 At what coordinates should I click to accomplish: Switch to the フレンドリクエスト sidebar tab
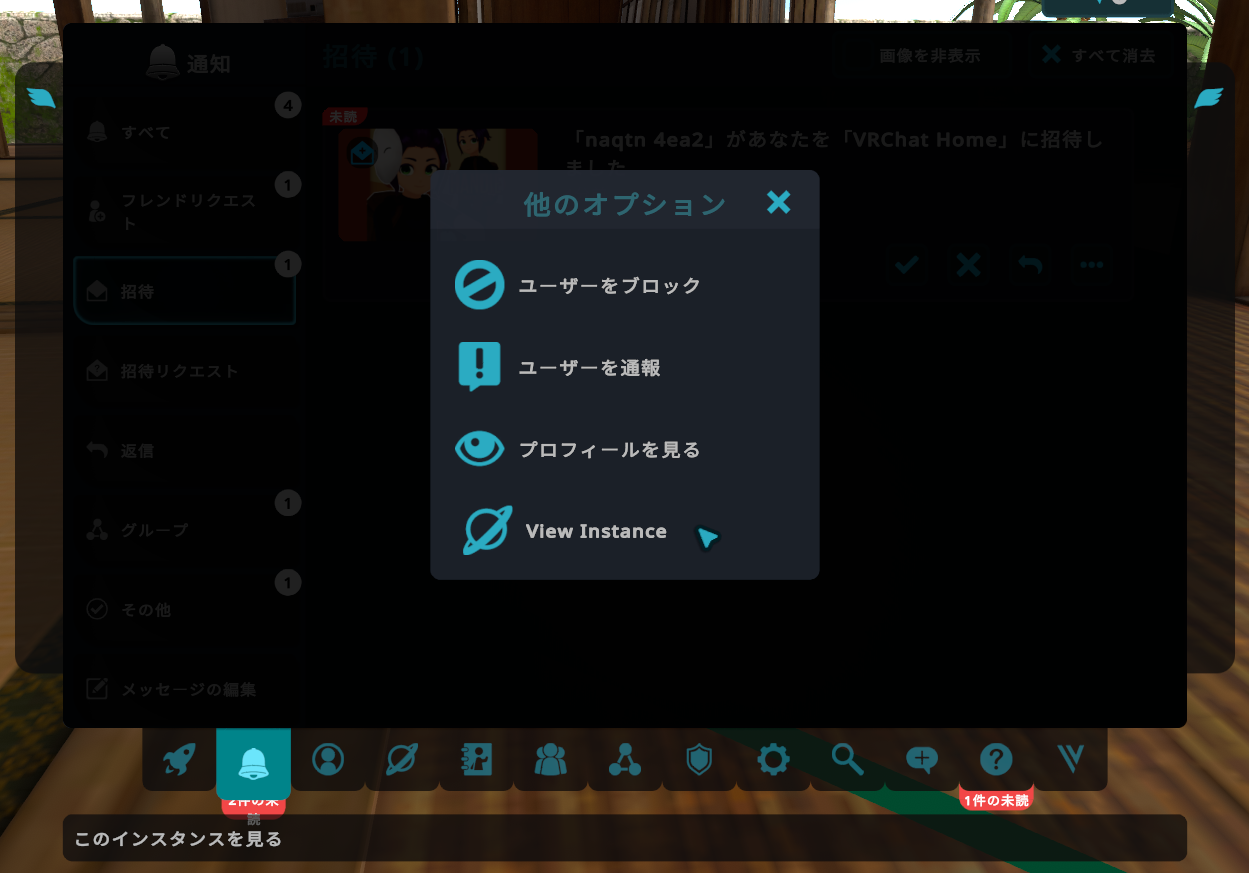tap(185, 211)
